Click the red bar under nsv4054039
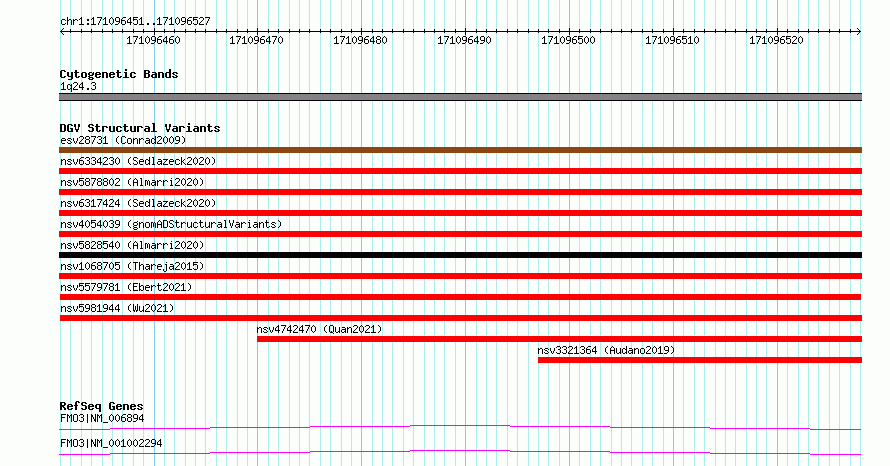Image resolution: width=890 pixels, height=466 pixels. (460, 234)
